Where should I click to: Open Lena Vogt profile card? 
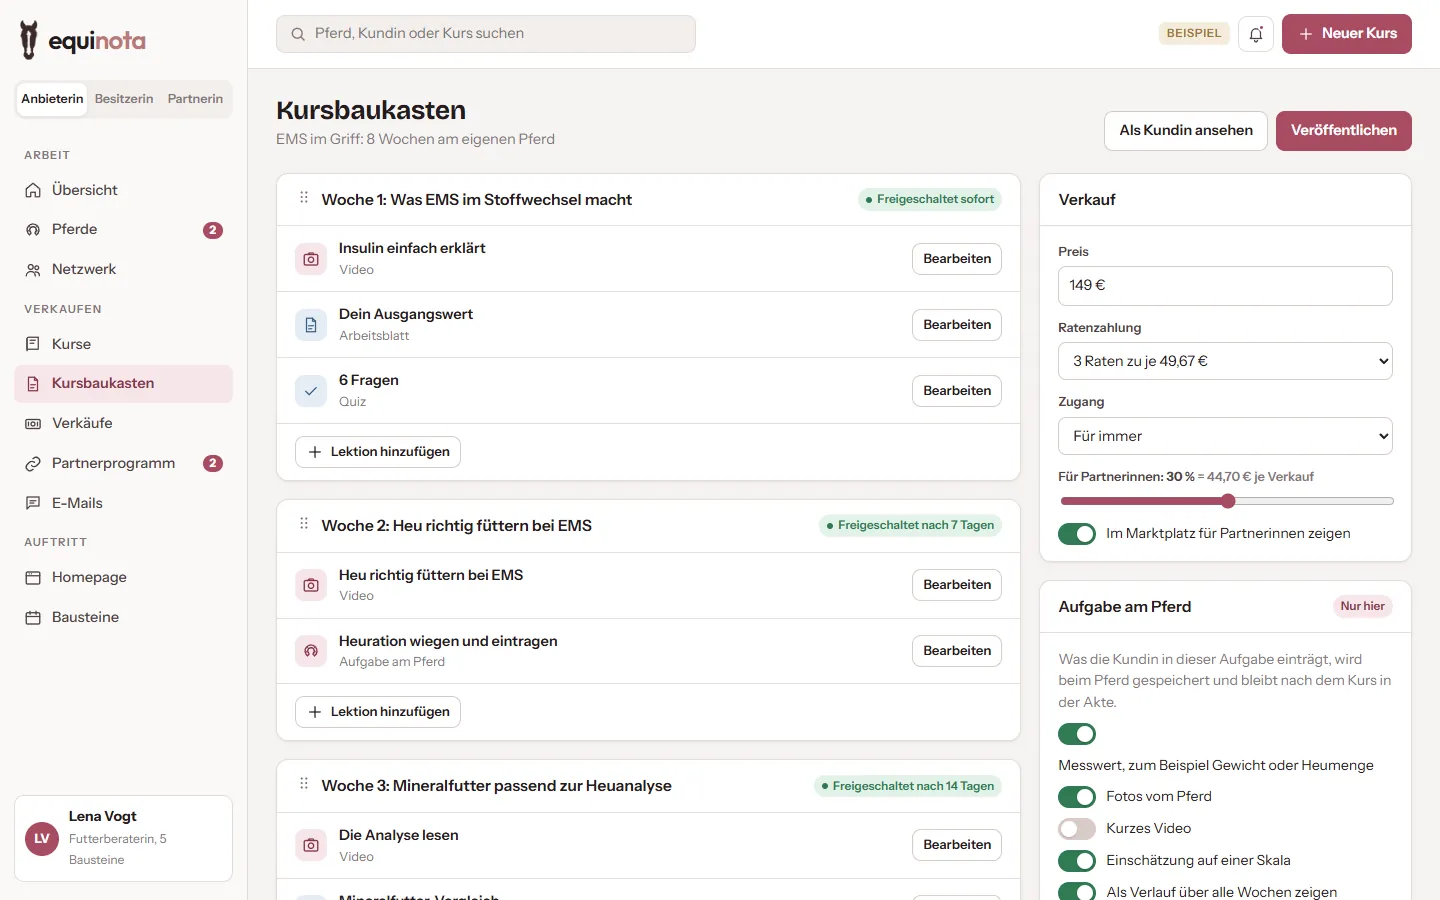(124, 838)
